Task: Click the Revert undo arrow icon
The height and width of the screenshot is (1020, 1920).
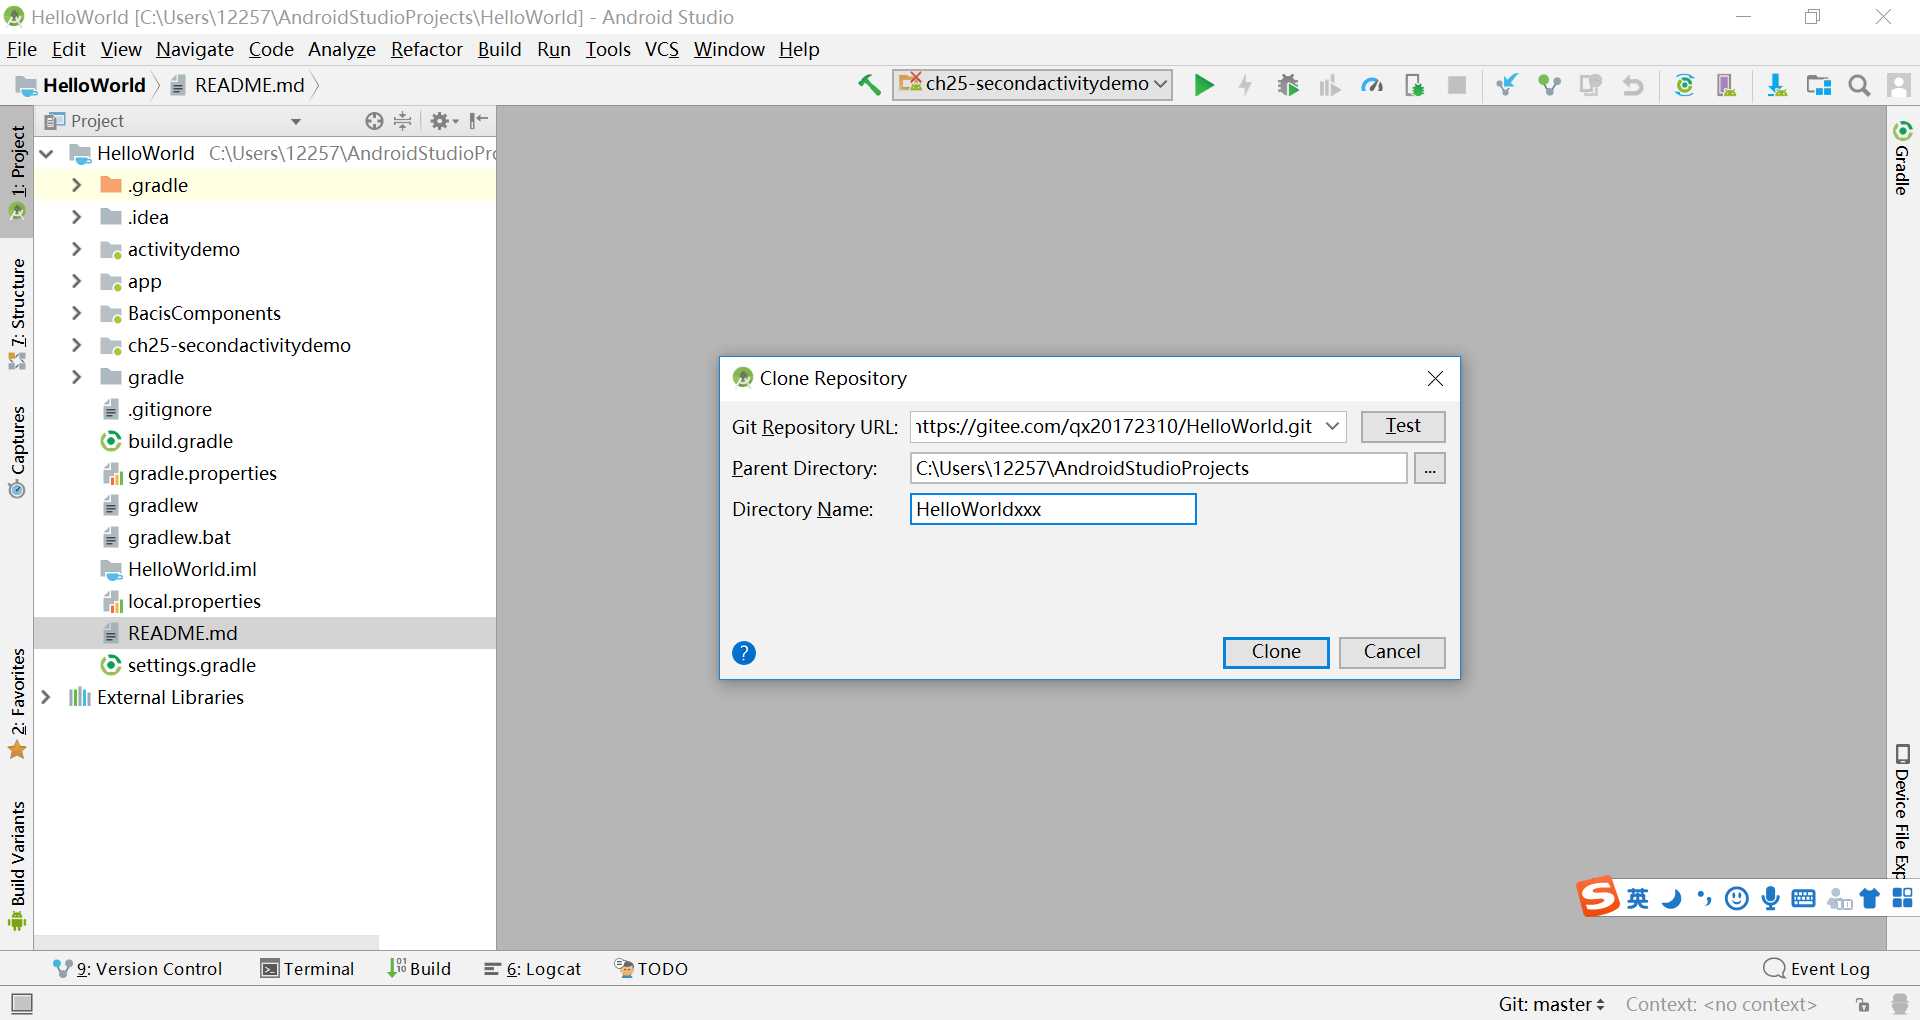Action: coord(1633,85)
